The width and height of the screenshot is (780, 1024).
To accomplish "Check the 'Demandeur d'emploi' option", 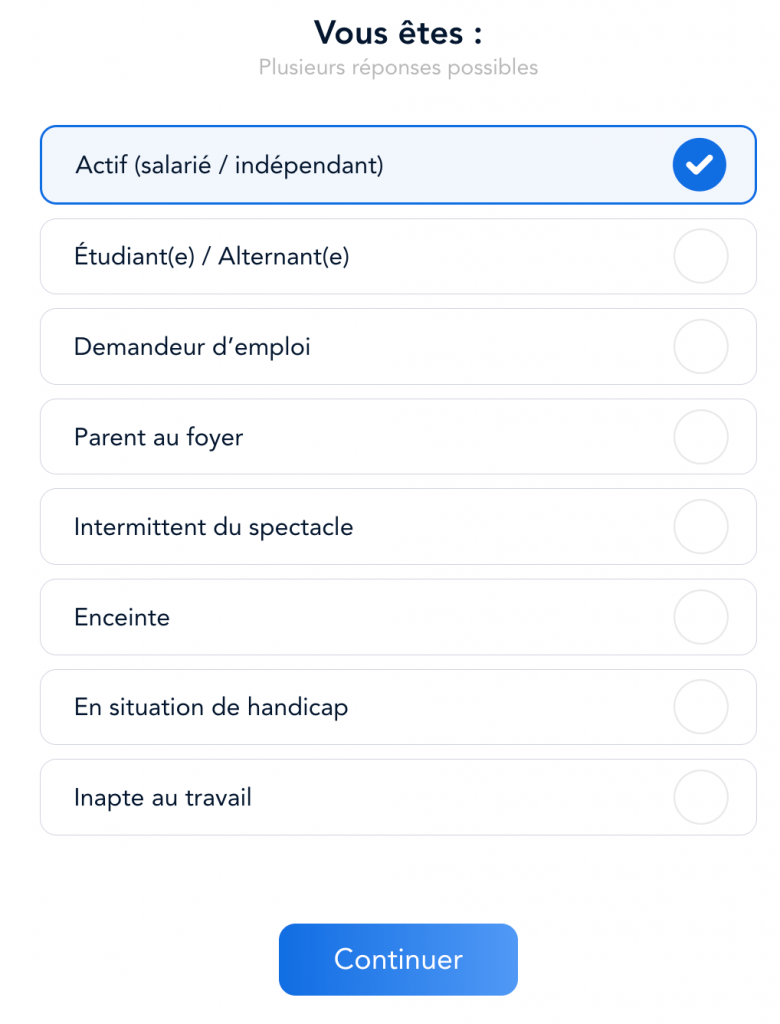I will point(398,346).
